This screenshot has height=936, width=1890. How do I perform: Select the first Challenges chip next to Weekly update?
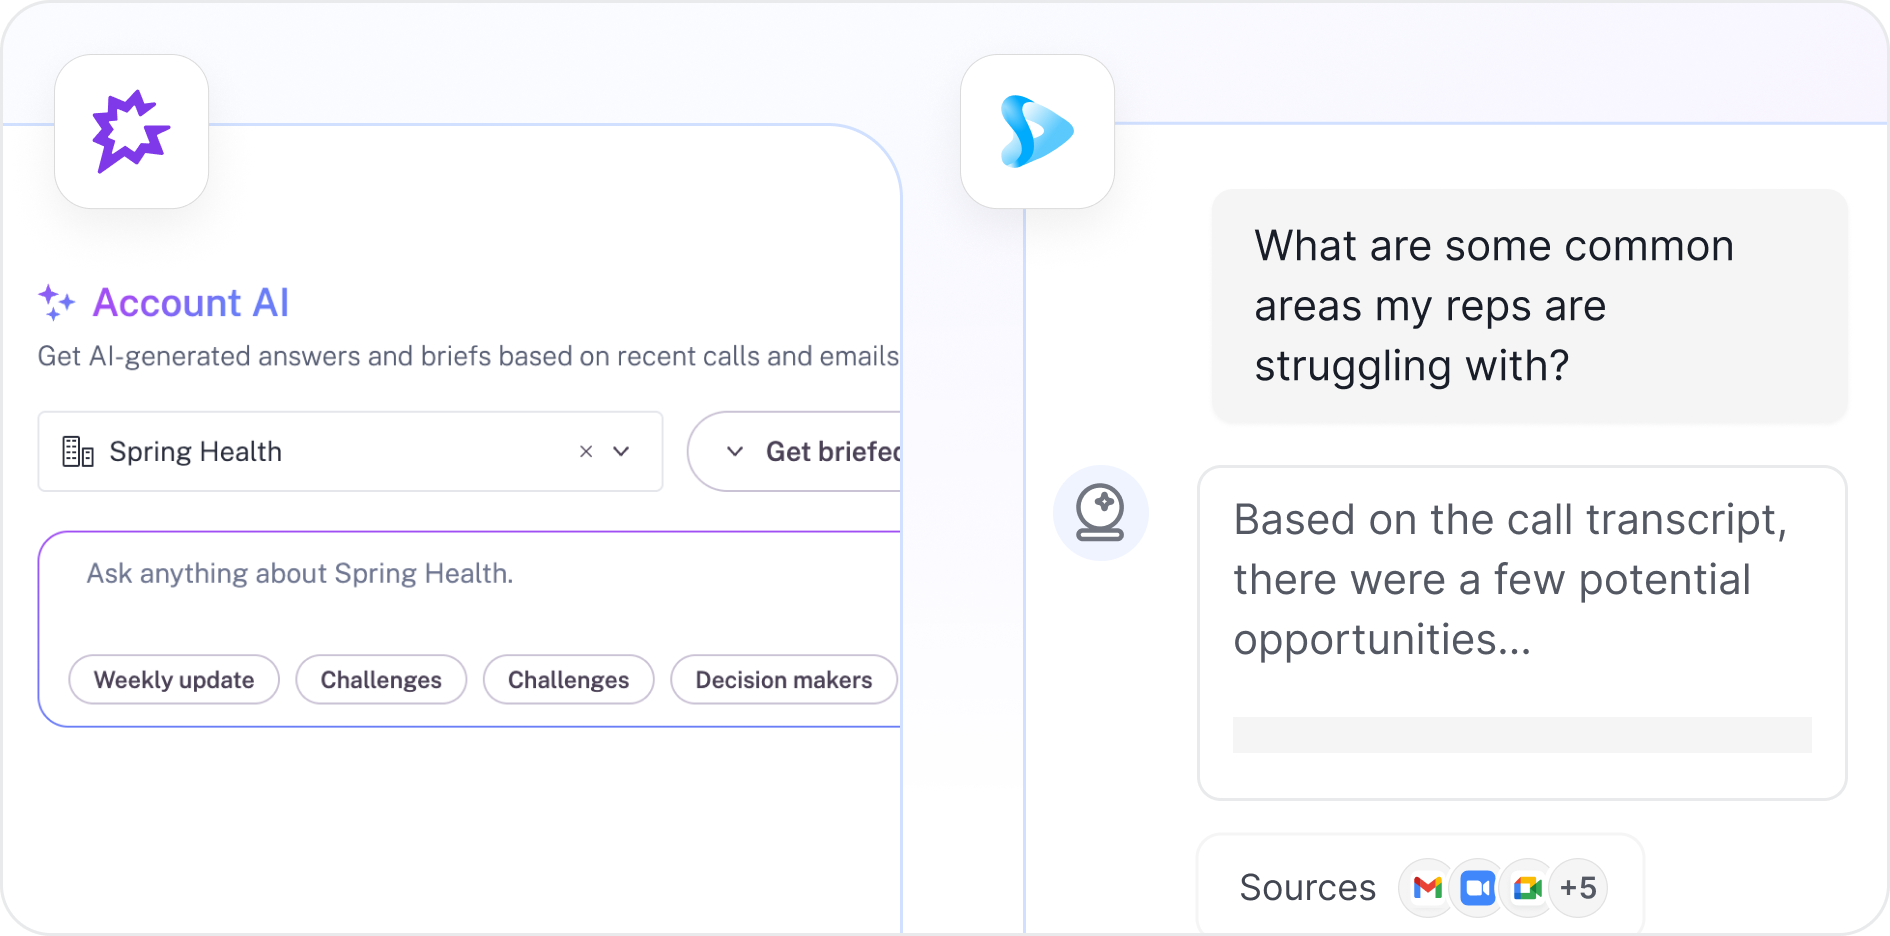point(381,680)
